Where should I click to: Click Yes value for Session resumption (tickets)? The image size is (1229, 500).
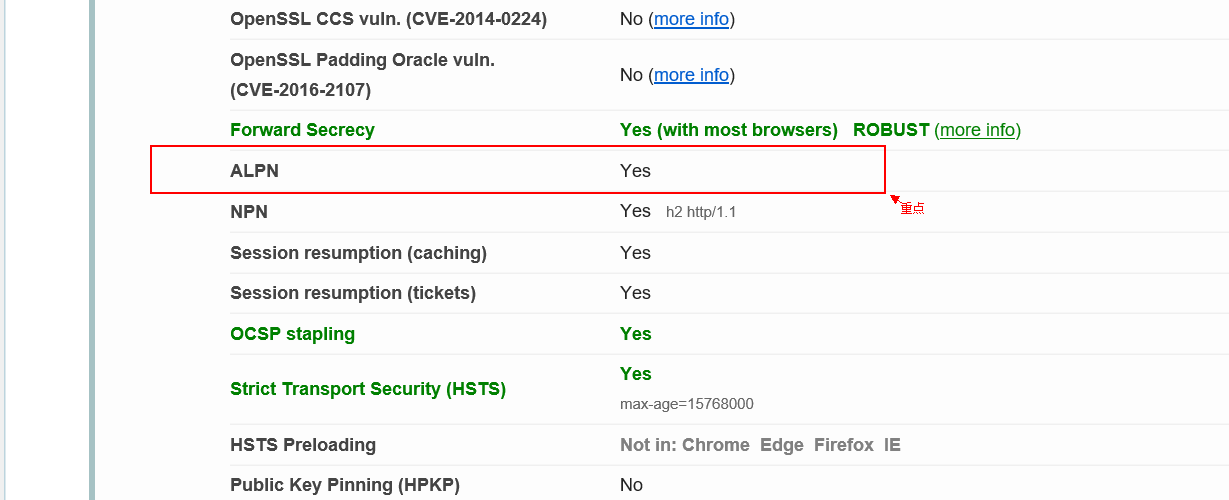pos(635,293)
